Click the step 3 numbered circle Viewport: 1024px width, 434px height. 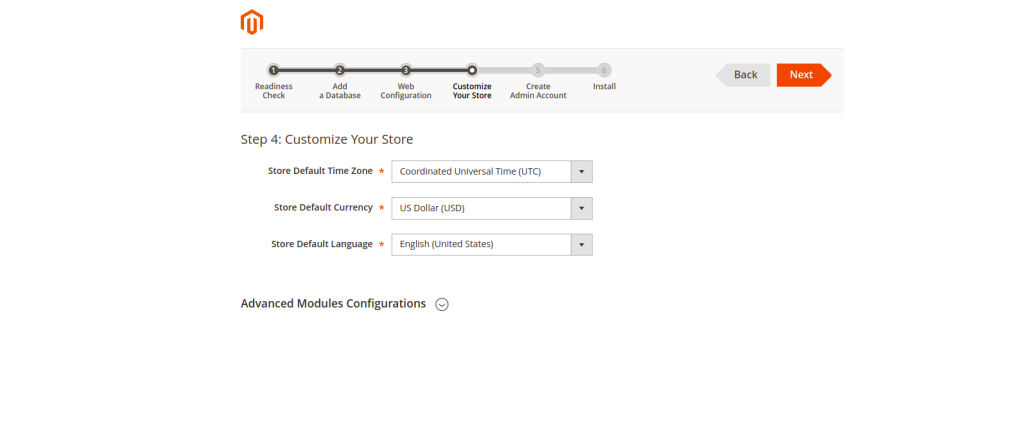[406, 70]
